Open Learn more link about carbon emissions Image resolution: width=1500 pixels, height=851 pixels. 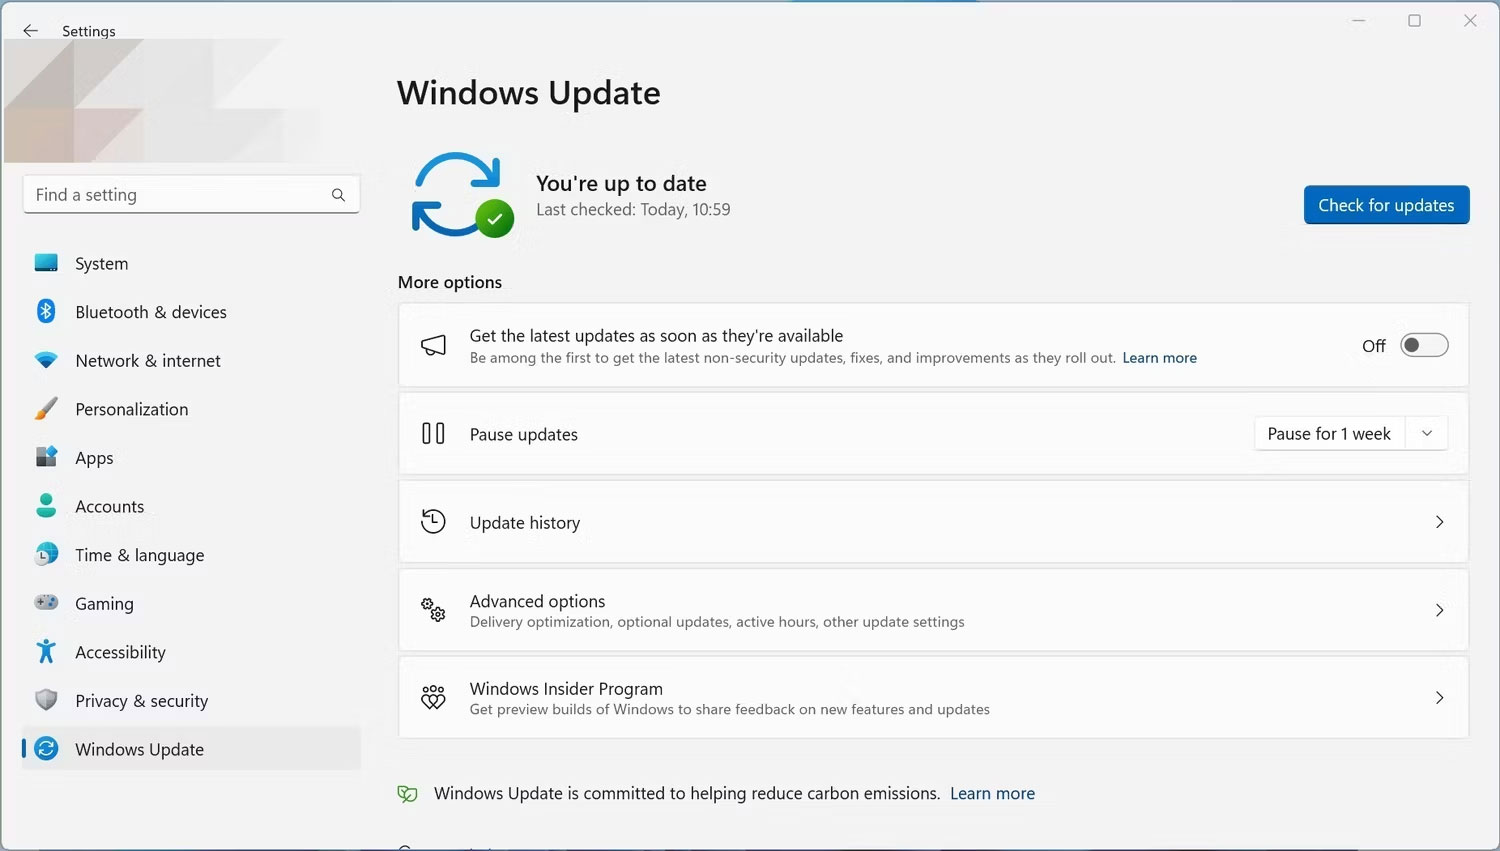pyautogui.click(x=992, y=793)
